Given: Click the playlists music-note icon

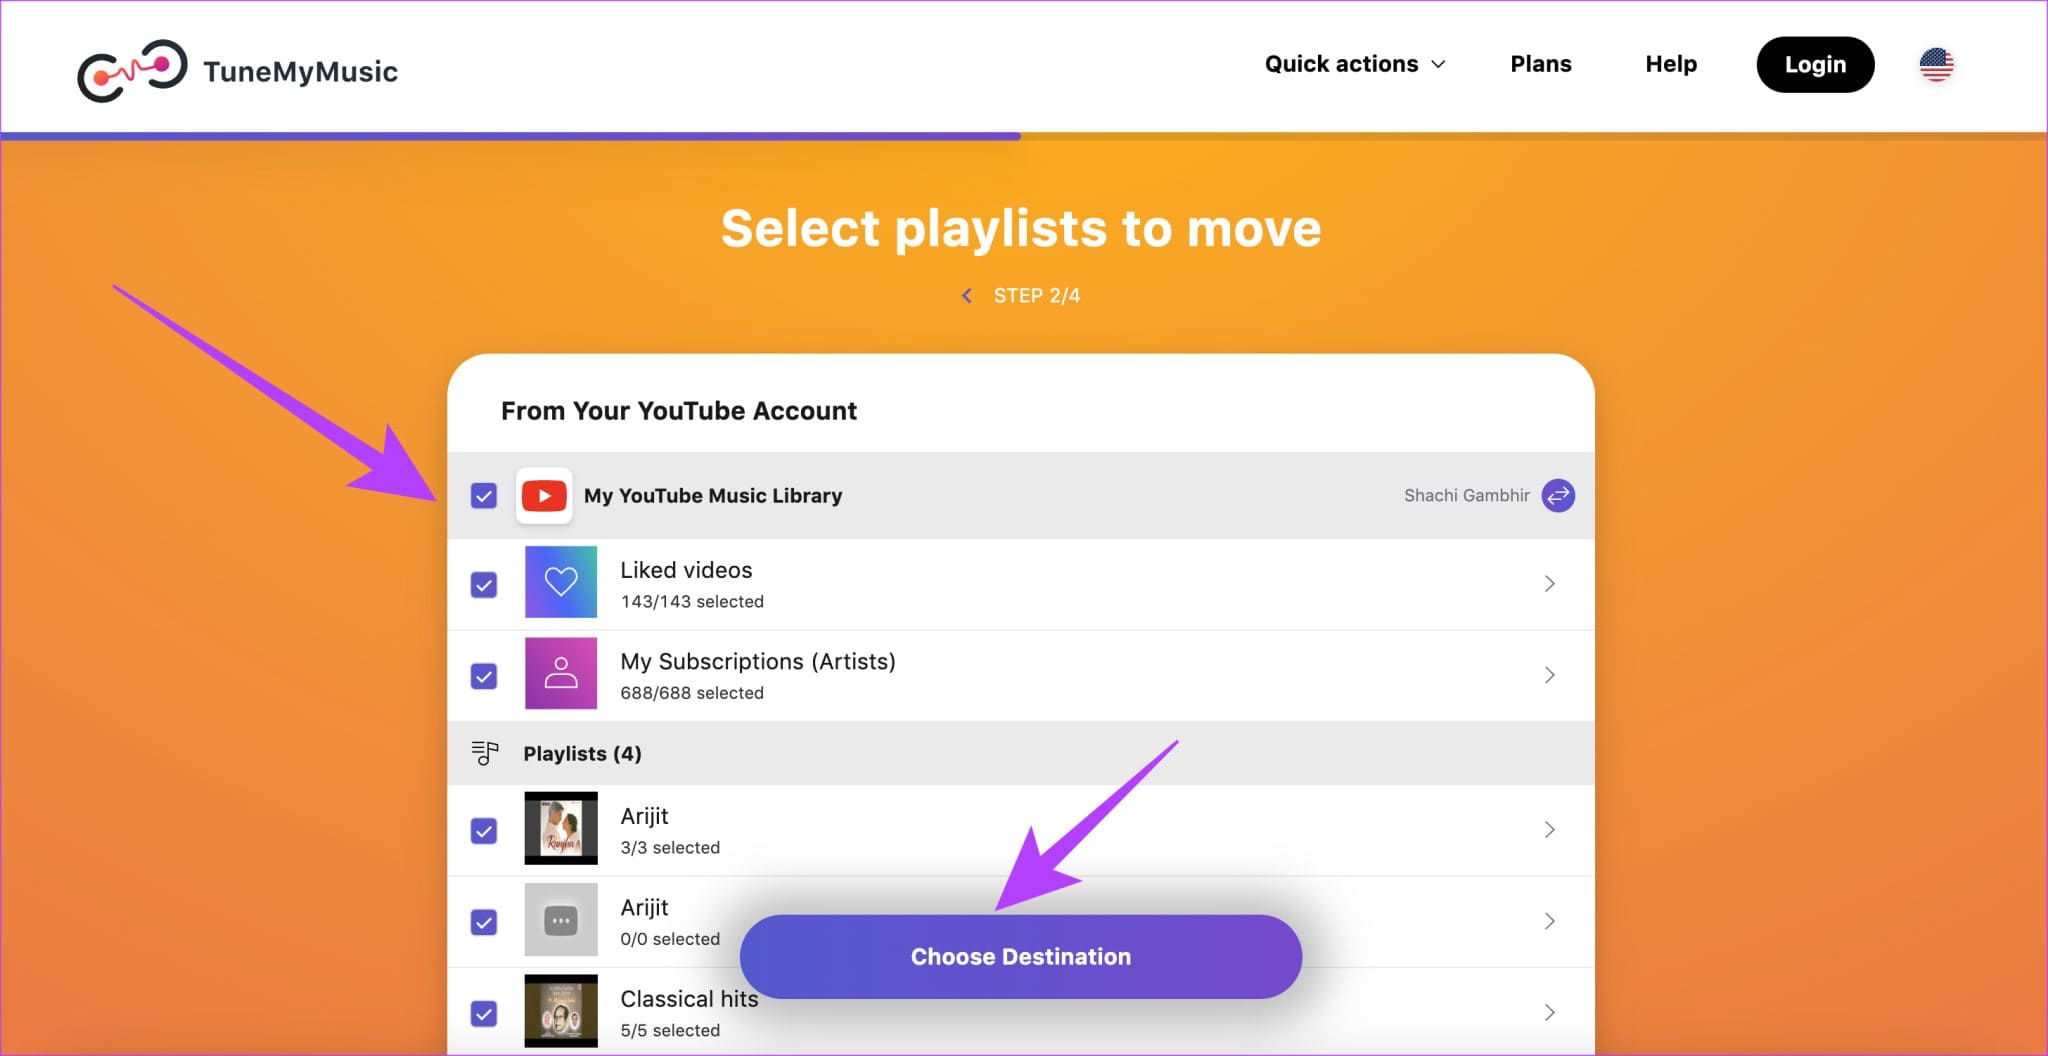Looking at the screenshot, I should (485, 753).
